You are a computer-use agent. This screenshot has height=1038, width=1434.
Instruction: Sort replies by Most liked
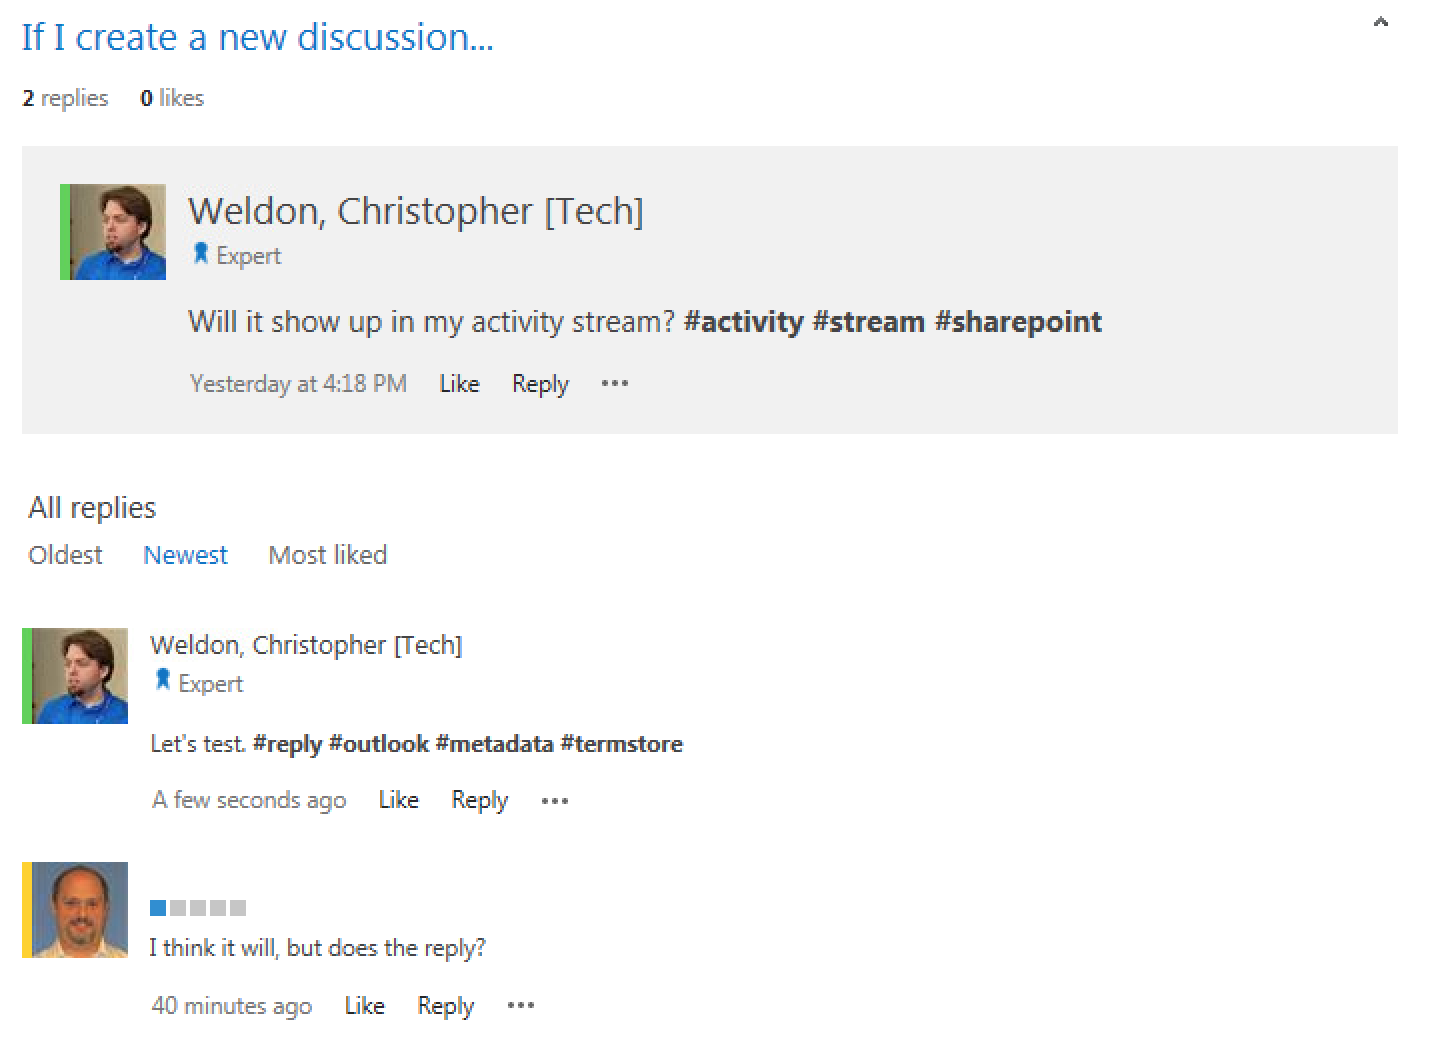[x=327, y=555]
